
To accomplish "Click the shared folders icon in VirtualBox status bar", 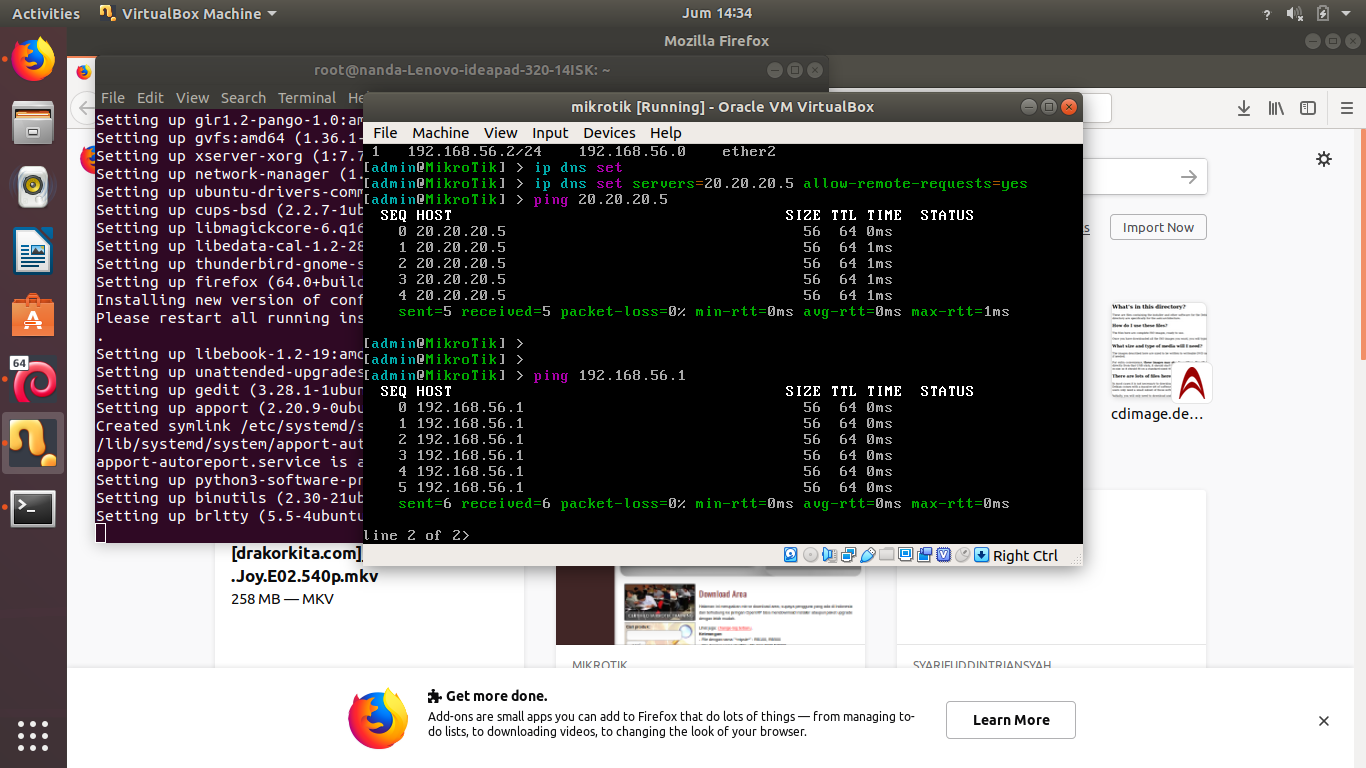I will coord(886,555).
